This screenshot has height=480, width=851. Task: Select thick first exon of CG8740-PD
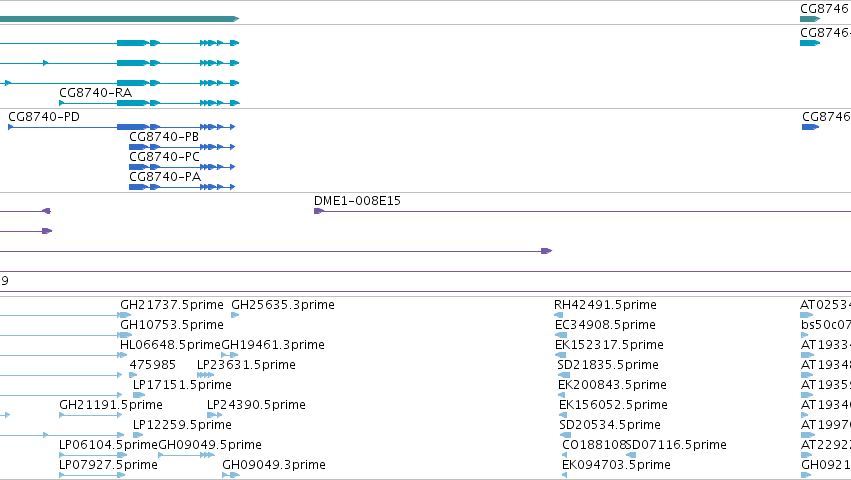click(132, 127)
